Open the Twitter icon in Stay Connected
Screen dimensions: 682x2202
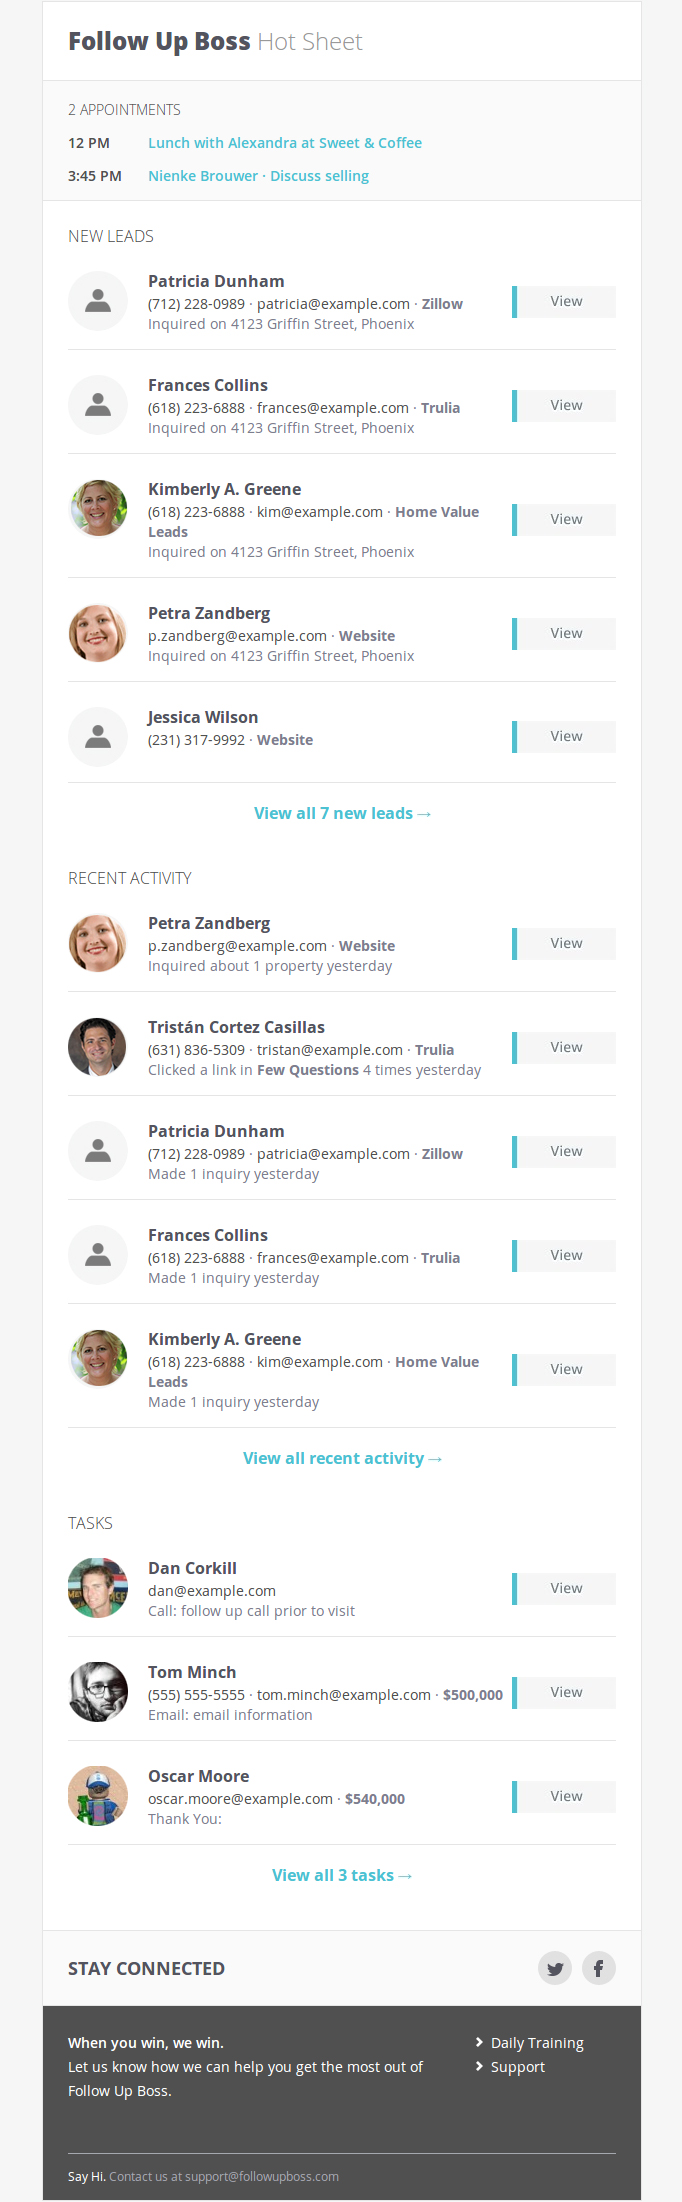555,1968
